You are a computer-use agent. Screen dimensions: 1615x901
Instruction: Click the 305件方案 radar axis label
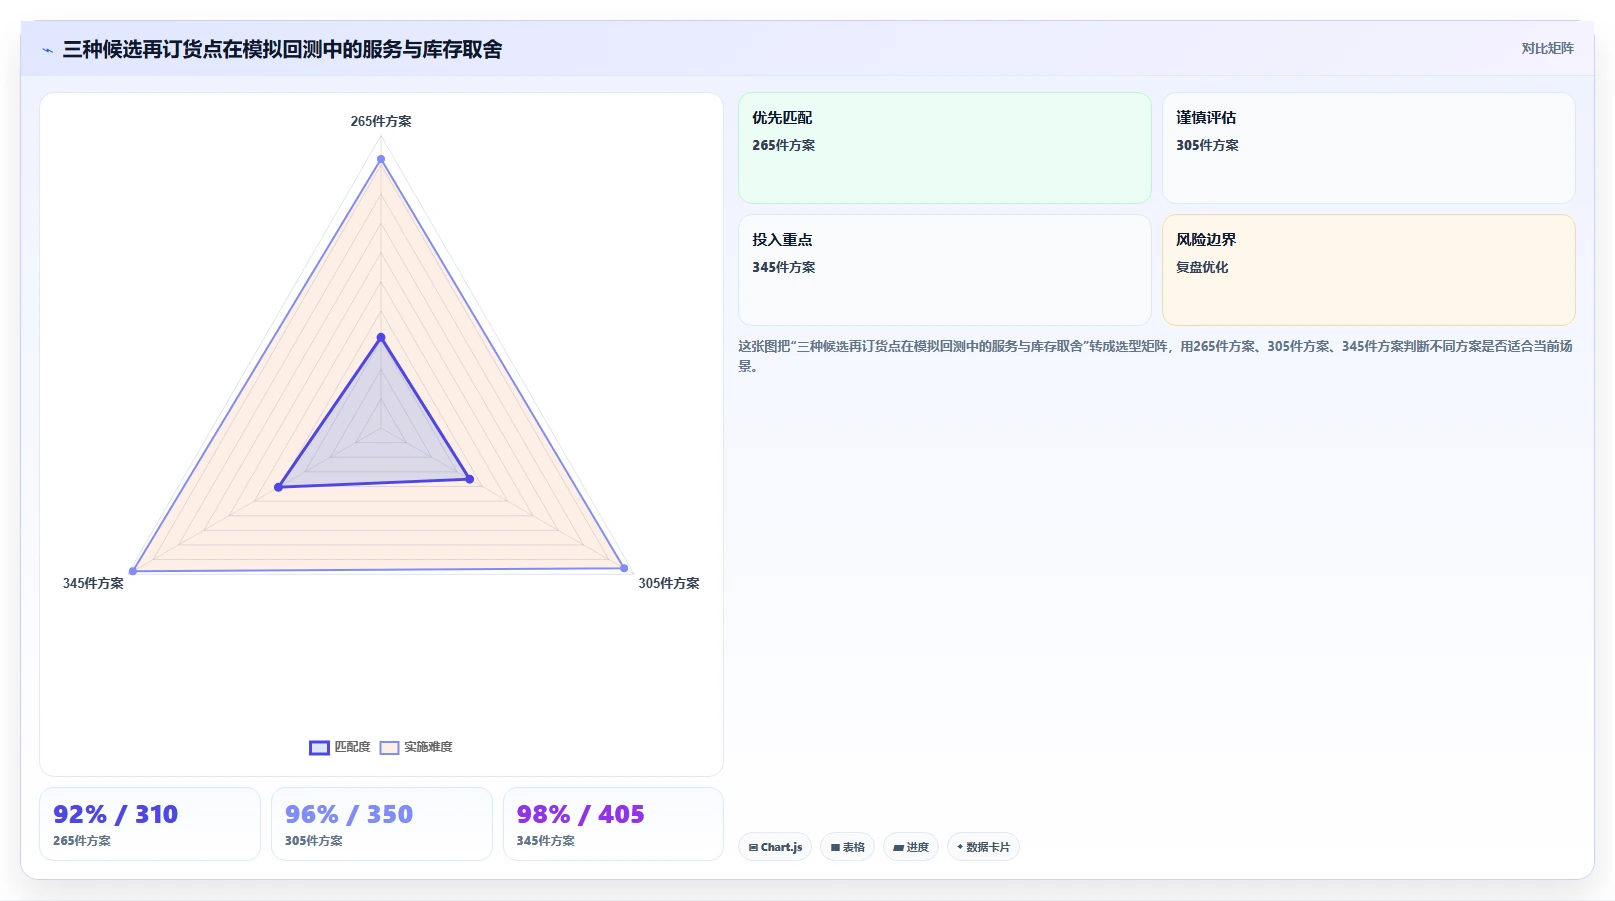[669, 583]
